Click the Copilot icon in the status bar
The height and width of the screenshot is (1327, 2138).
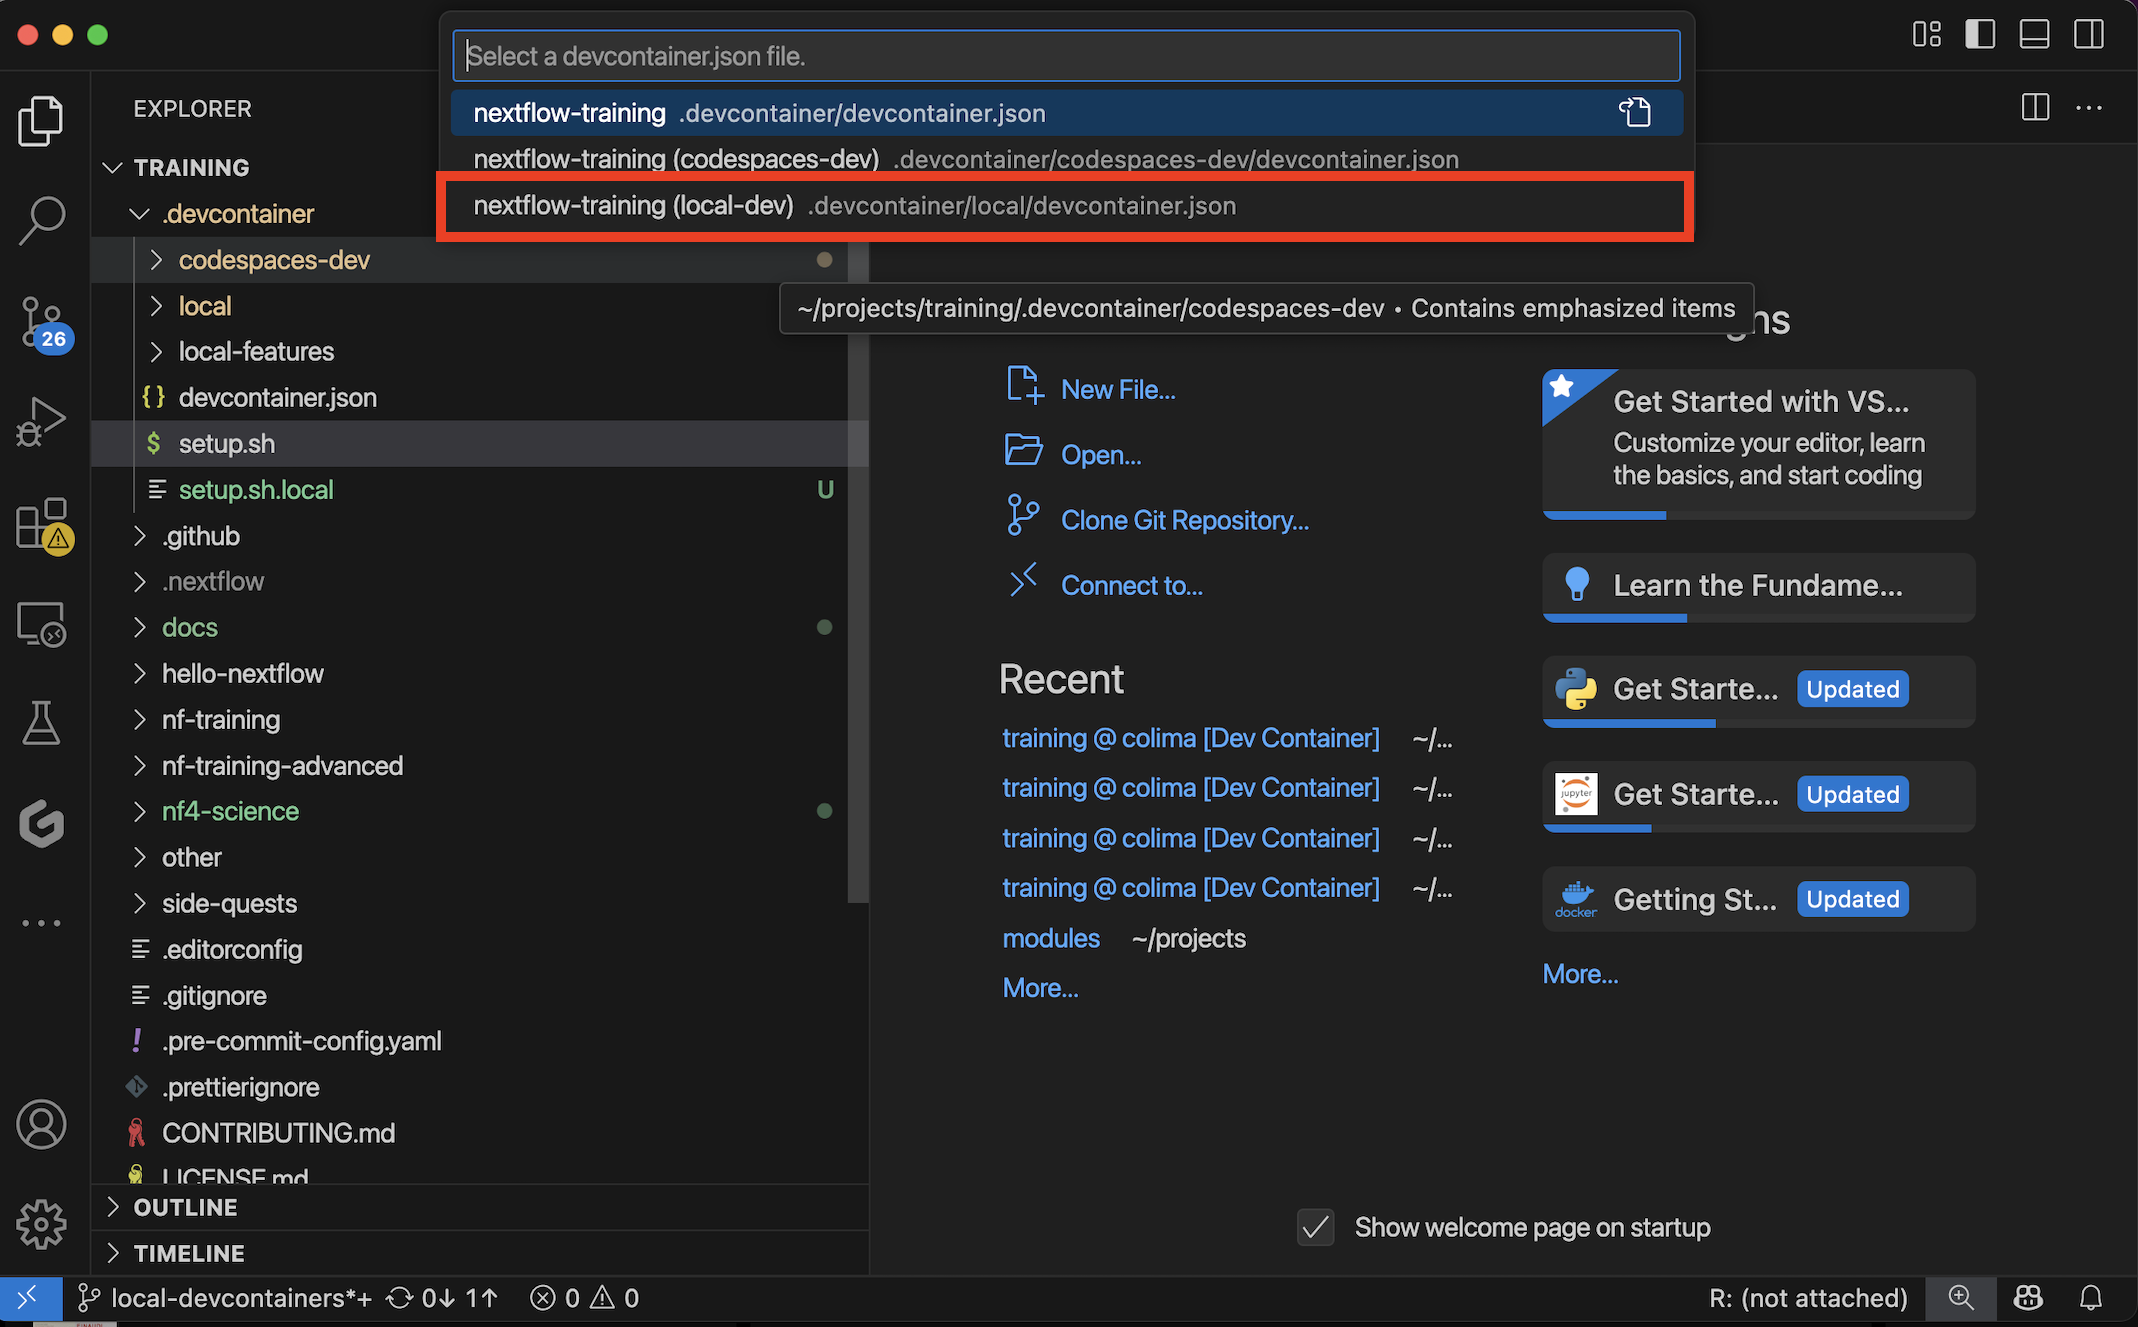(x=2028, y=1298)
